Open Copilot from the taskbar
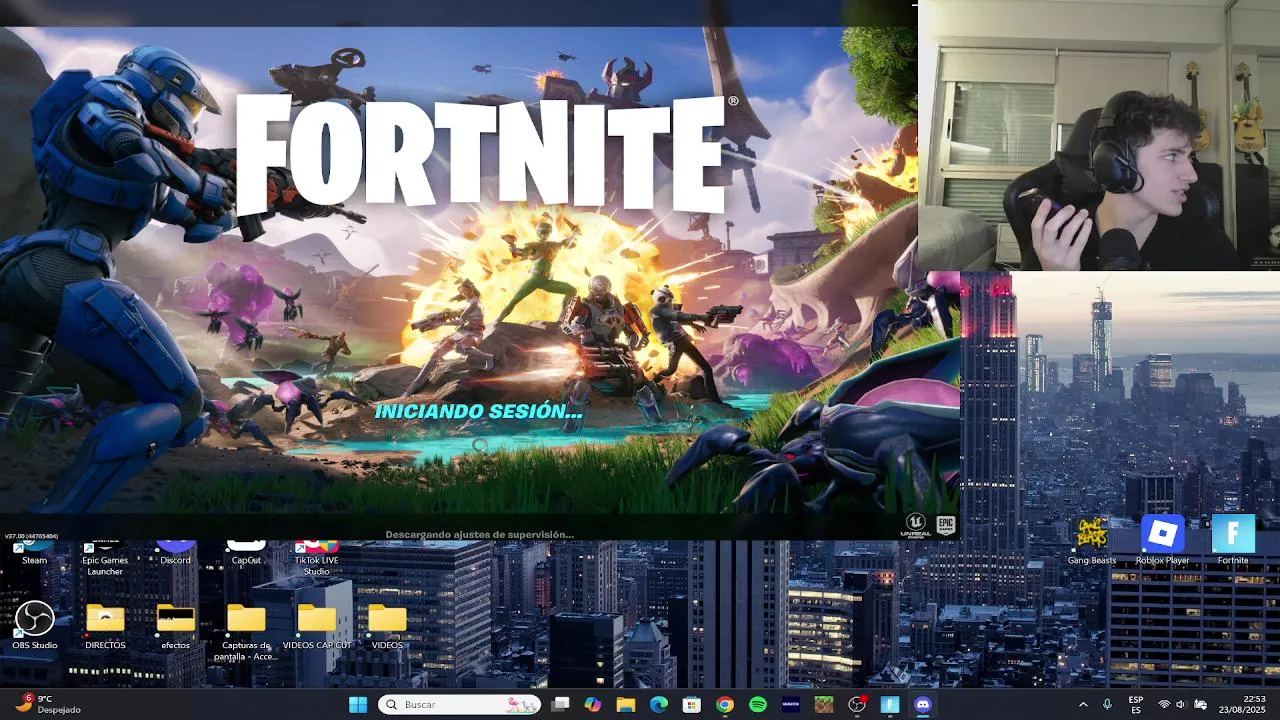Viewport: 1280px width, 720px height. click(593, 704)
